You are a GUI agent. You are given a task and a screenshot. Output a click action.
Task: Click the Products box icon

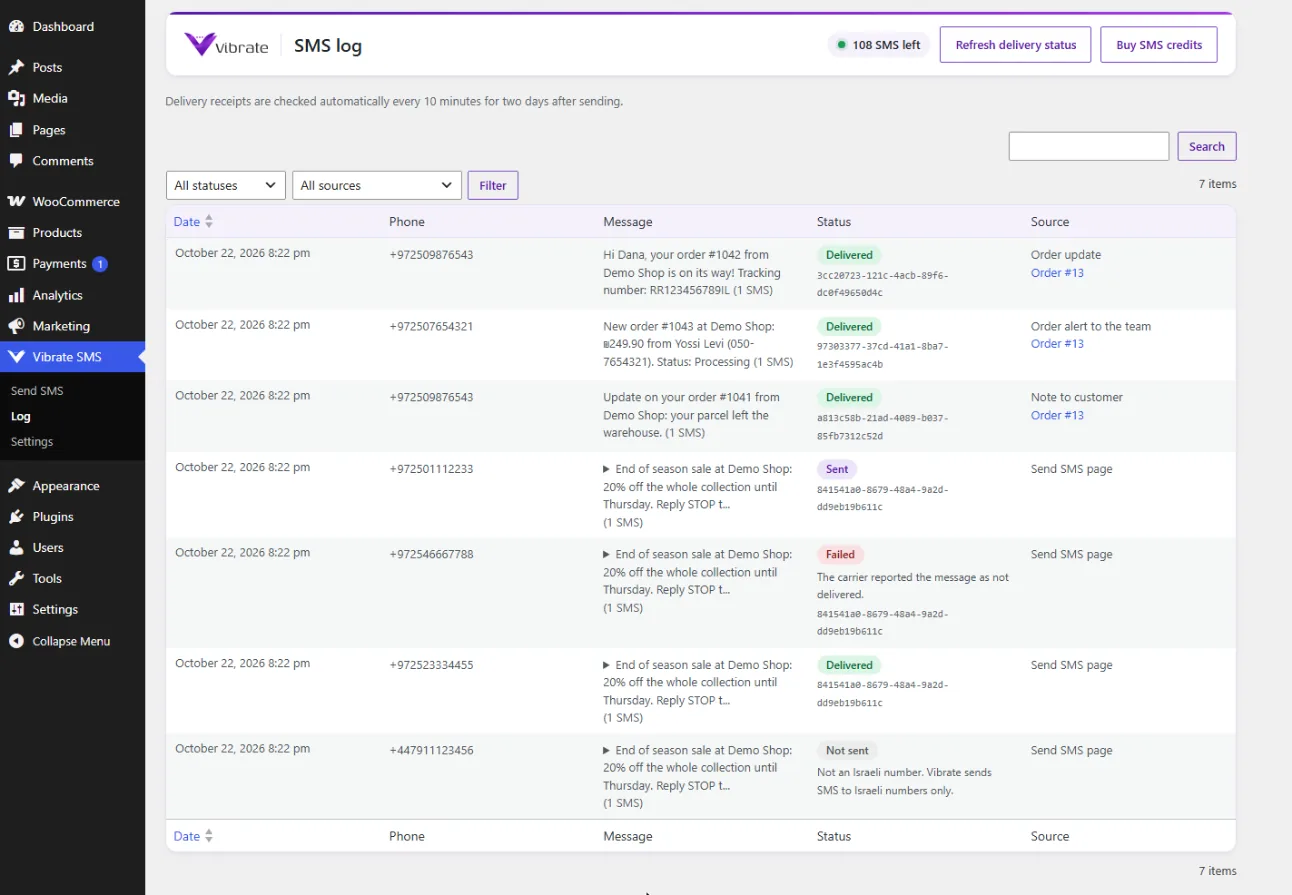[x=16, y=233]
